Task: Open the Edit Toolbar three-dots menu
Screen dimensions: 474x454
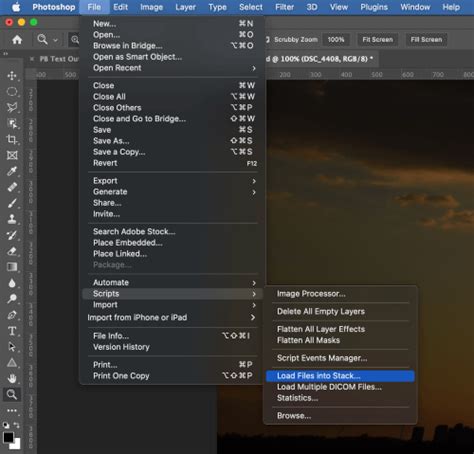Action: 12,410
